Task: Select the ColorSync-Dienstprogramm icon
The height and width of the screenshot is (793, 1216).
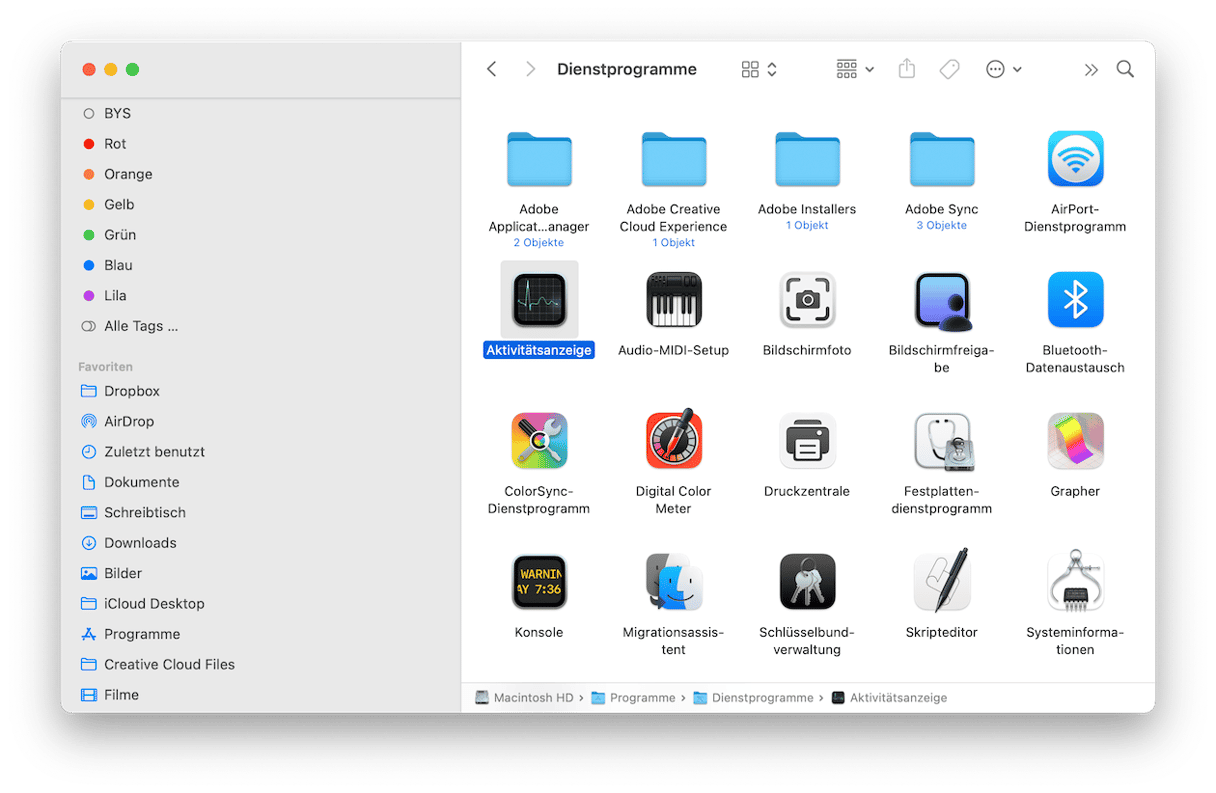Action: (x=539, y=441)
